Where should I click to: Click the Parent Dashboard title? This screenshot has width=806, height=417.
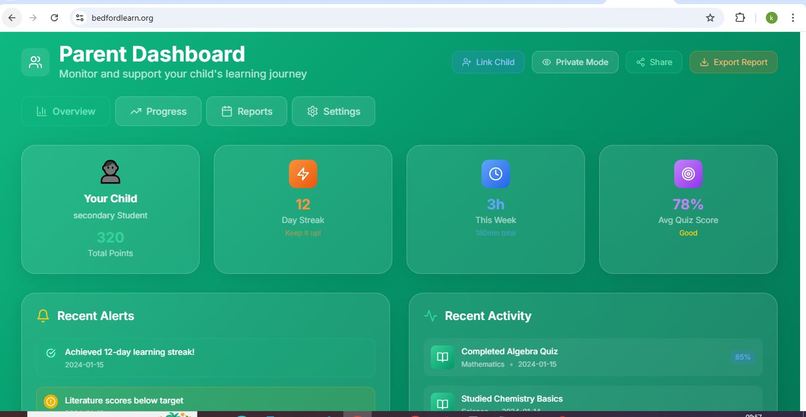[x=152, y=54]
